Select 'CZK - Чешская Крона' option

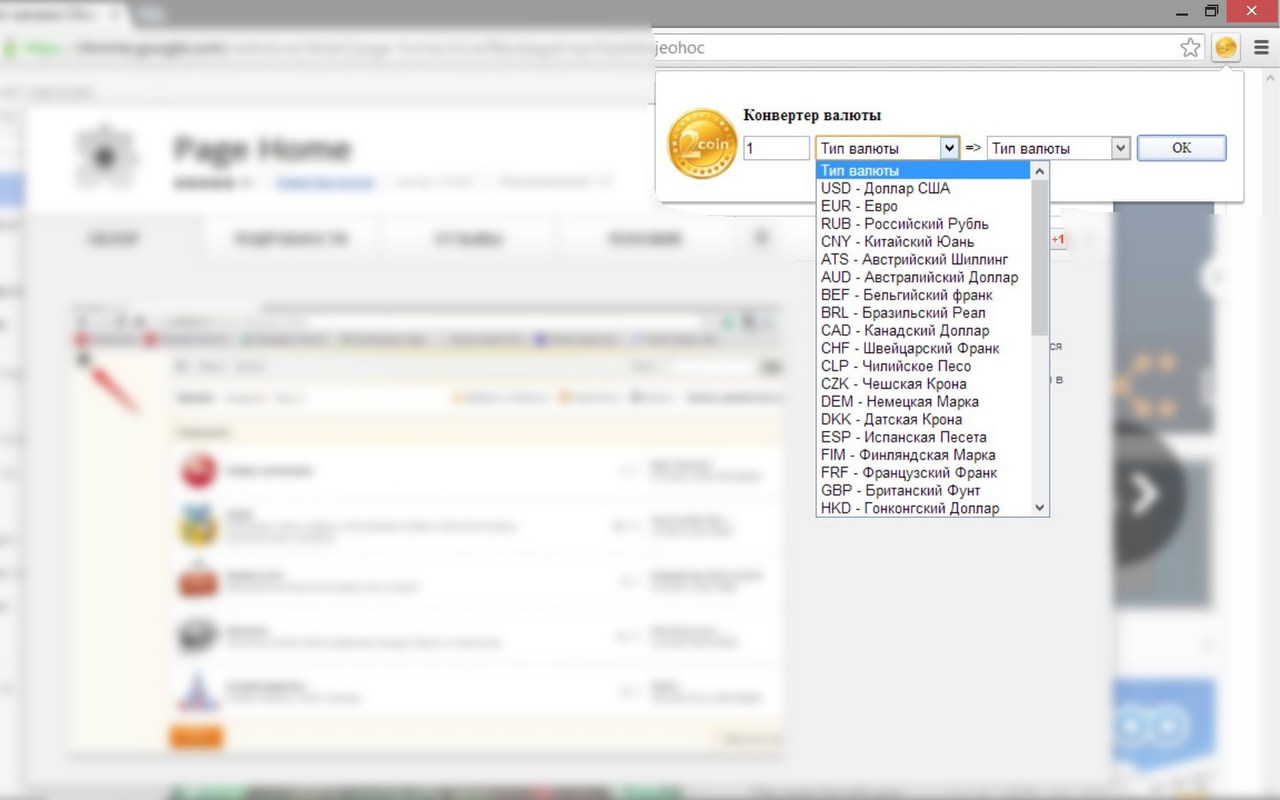pos(924,384)
